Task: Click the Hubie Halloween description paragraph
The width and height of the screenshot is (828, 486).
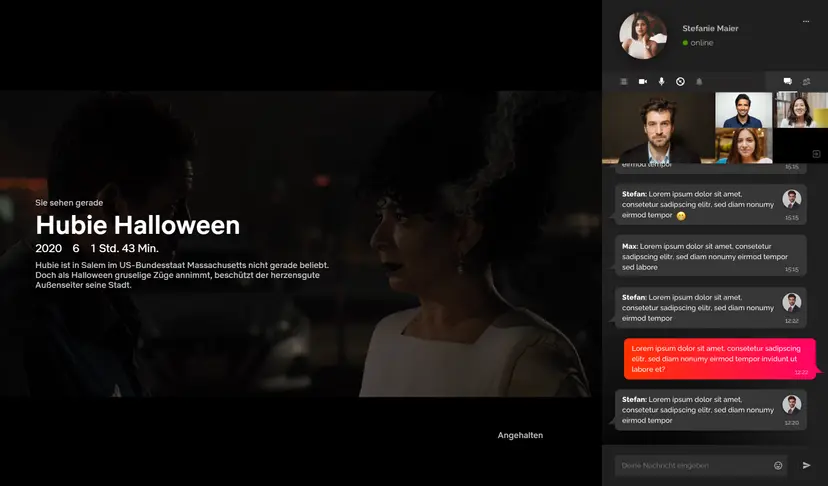Action: coord(182,275)
